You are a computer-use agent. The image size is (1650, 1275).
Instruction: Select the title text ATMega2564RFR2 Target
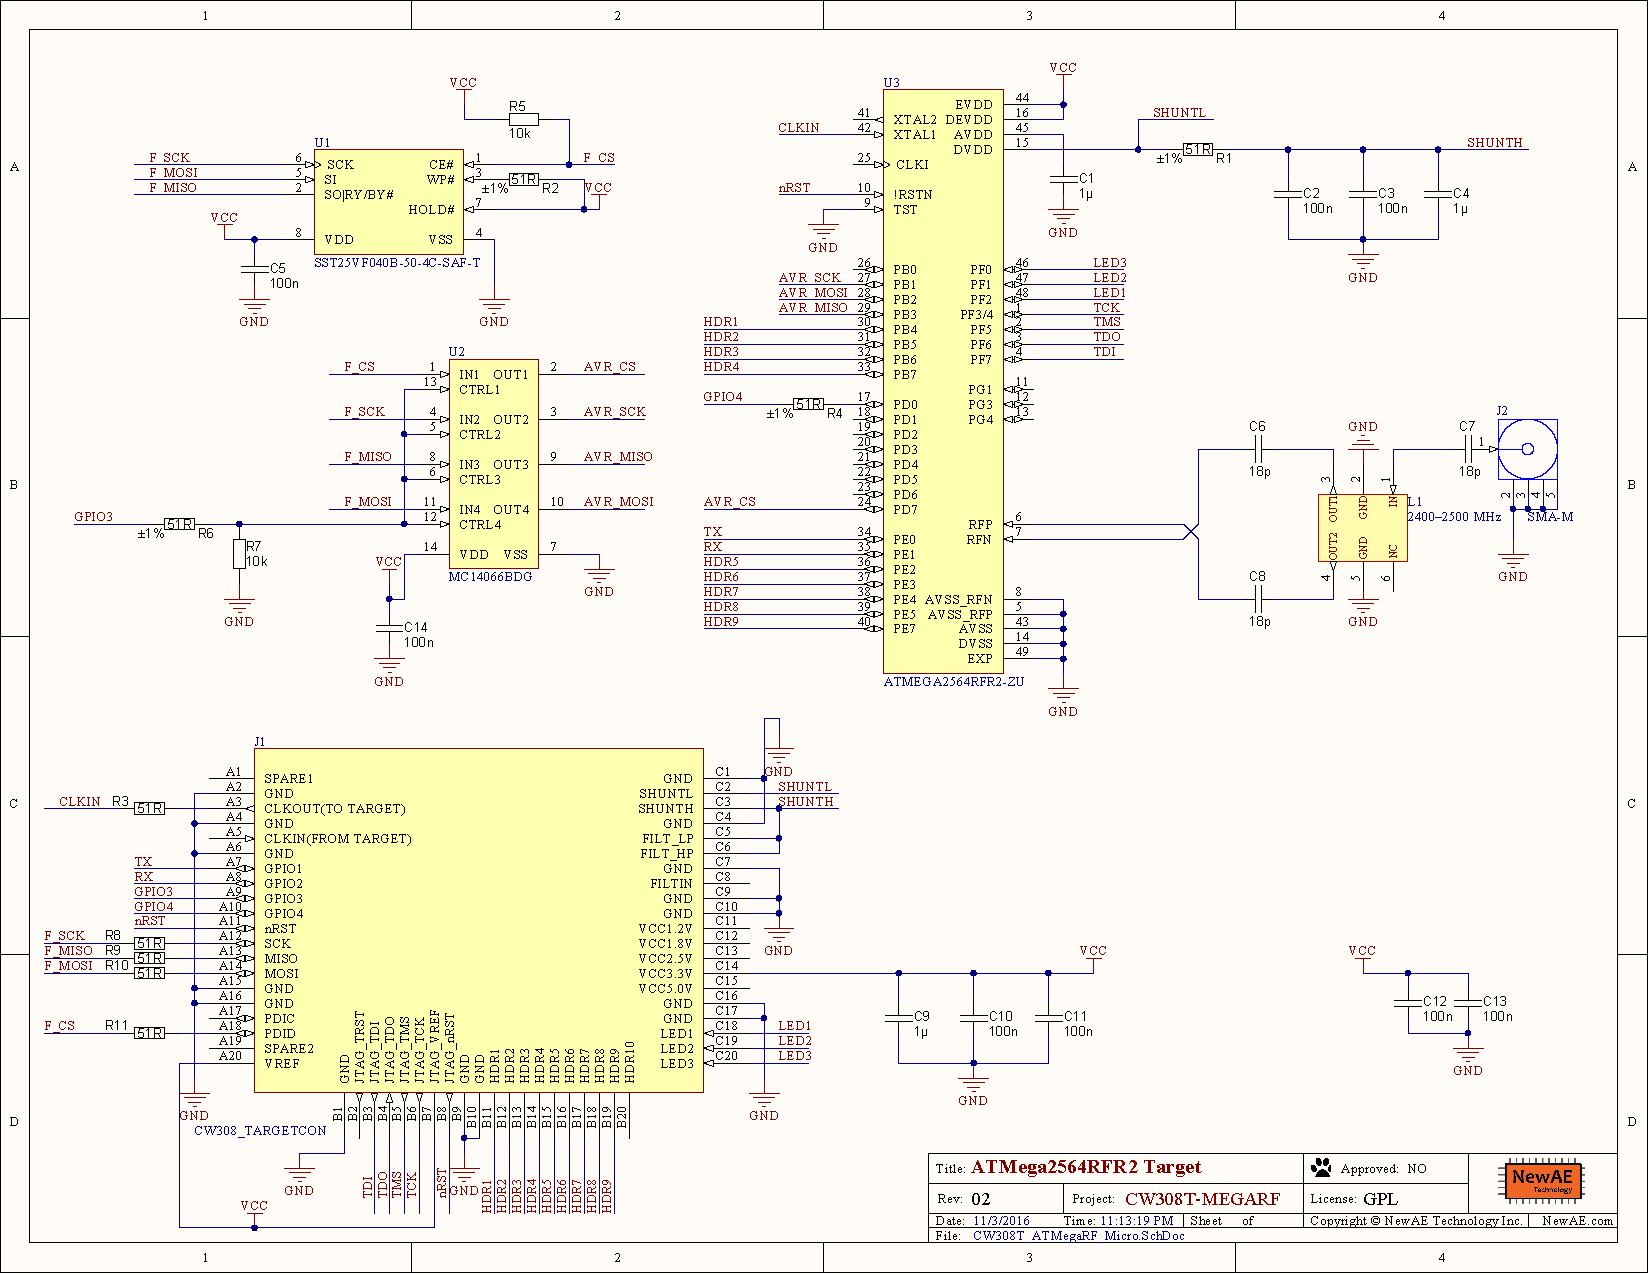[1086, 1167]
